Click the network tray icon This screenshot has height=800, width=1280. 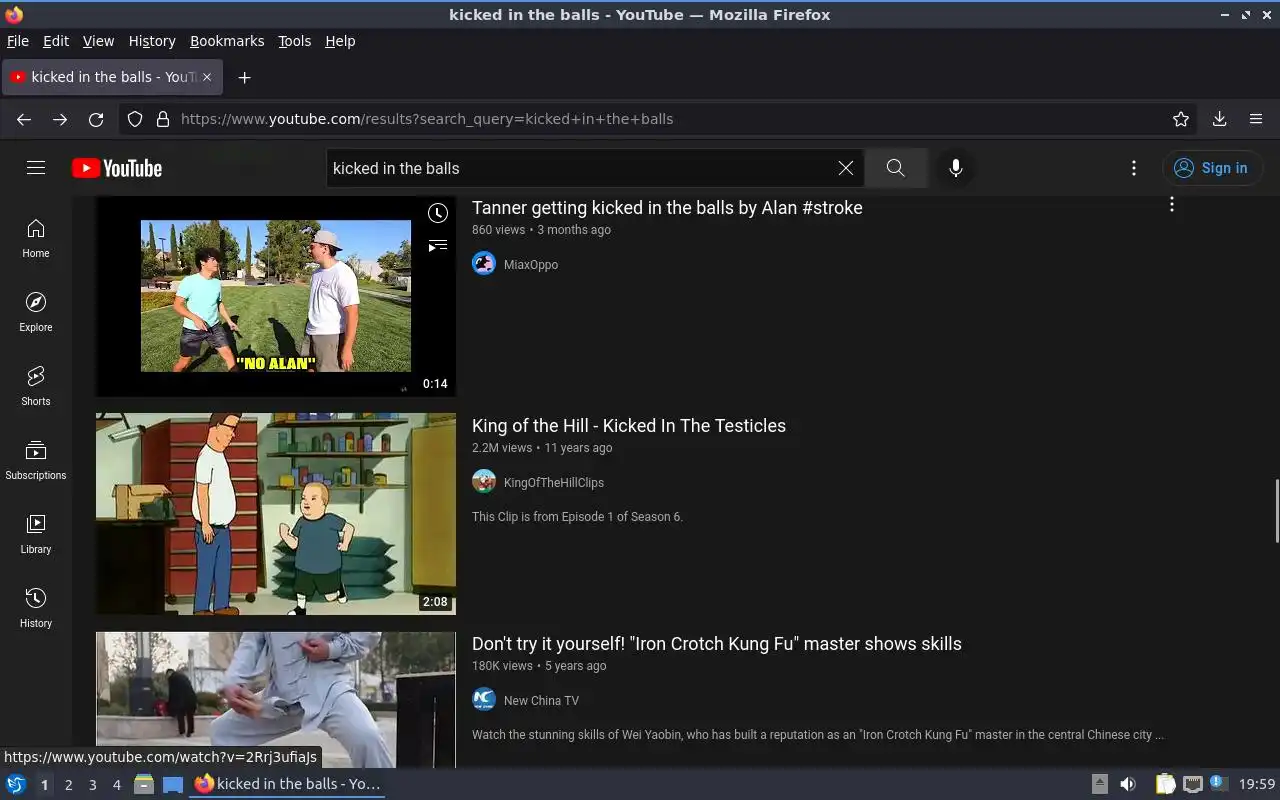click(1193, 784)
